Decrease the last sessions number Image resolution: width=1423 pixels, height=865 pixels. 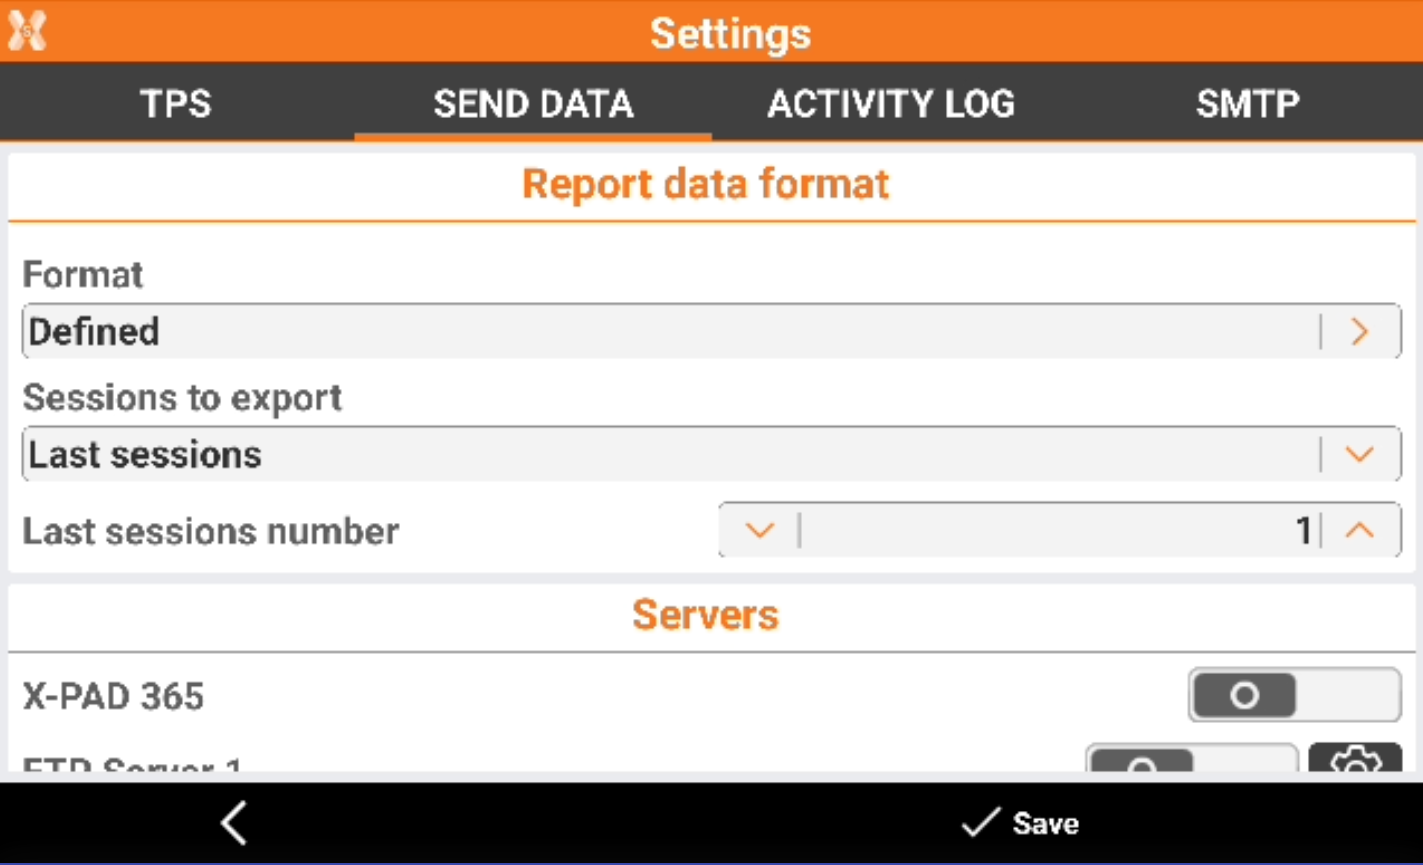pos(759,530)
